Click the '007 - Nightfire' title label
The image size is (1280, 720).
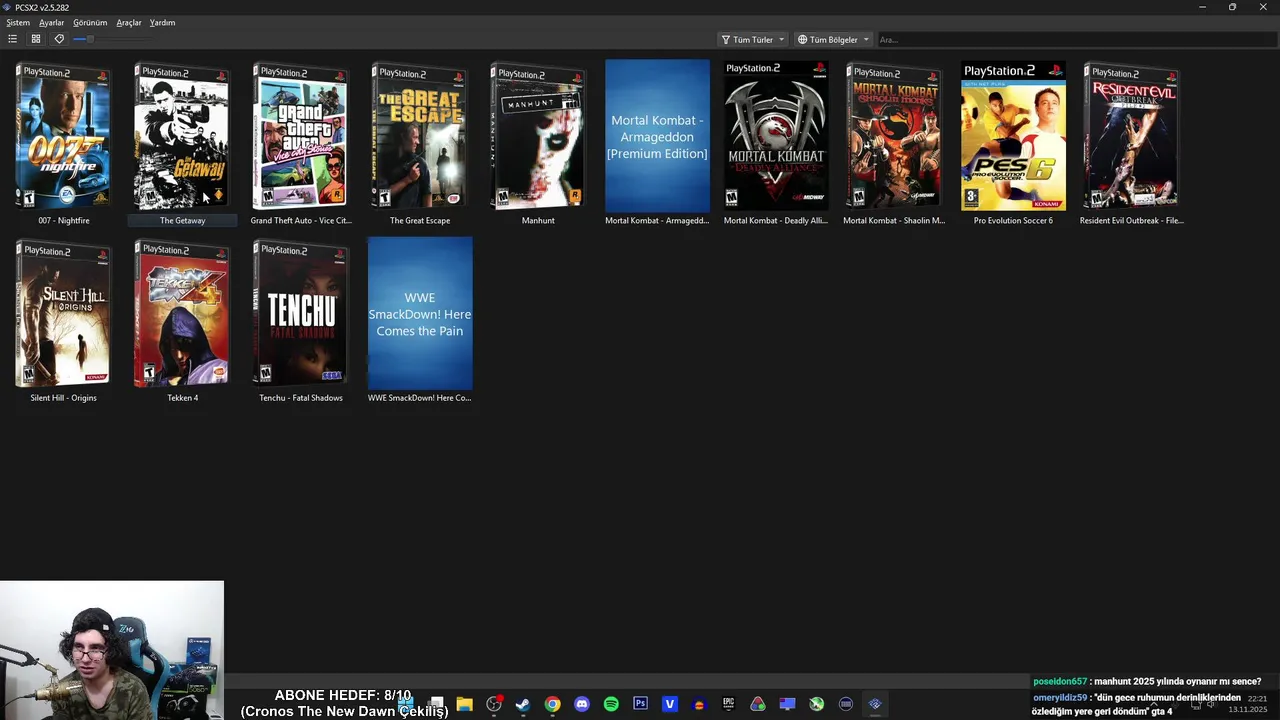click(63, 220)
